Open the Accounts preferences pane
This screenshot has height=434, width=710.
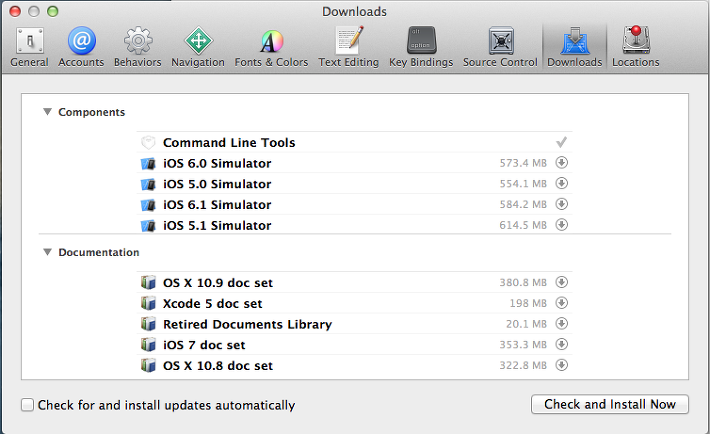click(x=81, y=47)
